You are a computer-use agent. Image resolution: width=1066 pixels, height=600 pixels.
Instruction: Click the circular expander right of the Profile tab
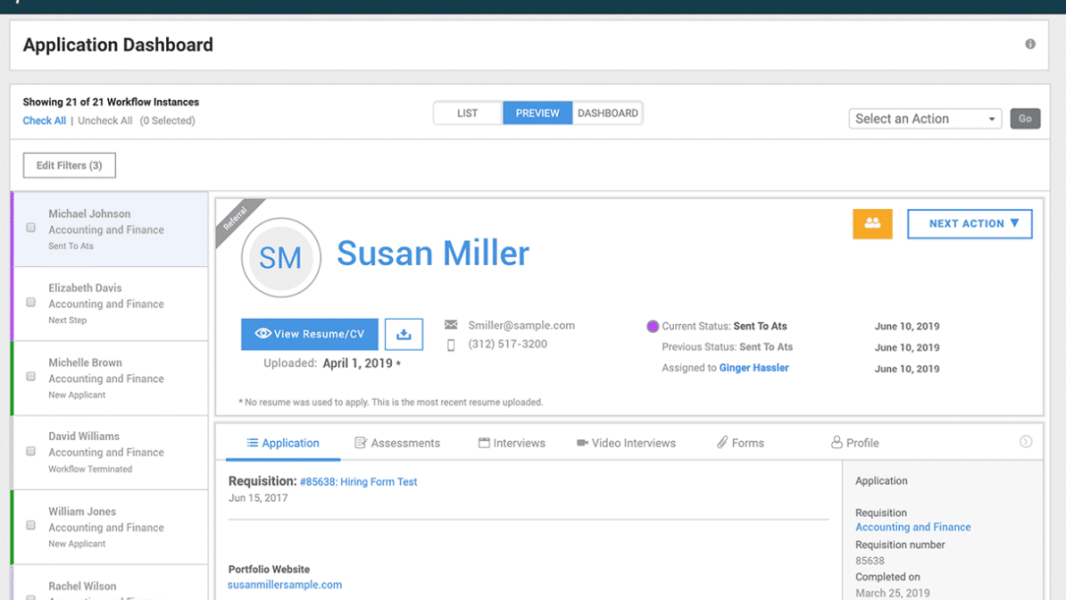[x=1026, y=441]
